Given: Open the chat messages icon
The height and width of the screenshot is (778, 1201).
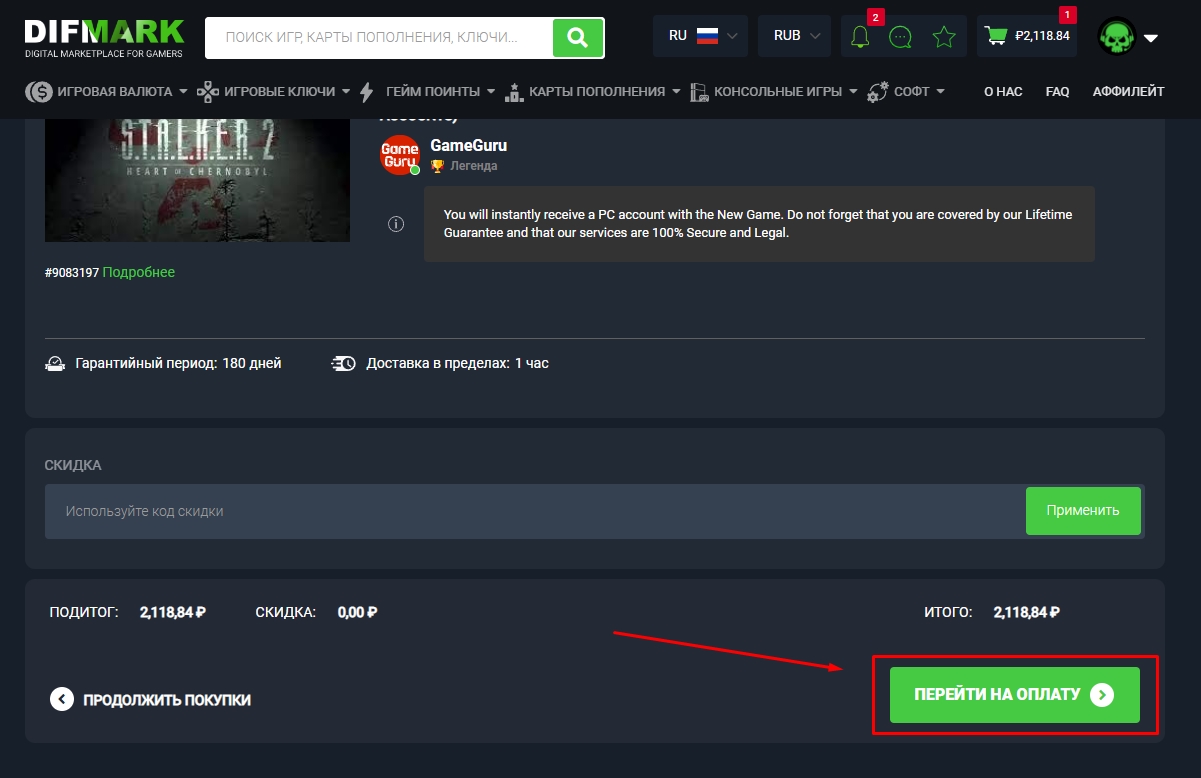Looking at the screenshot, I should point(900,37).
